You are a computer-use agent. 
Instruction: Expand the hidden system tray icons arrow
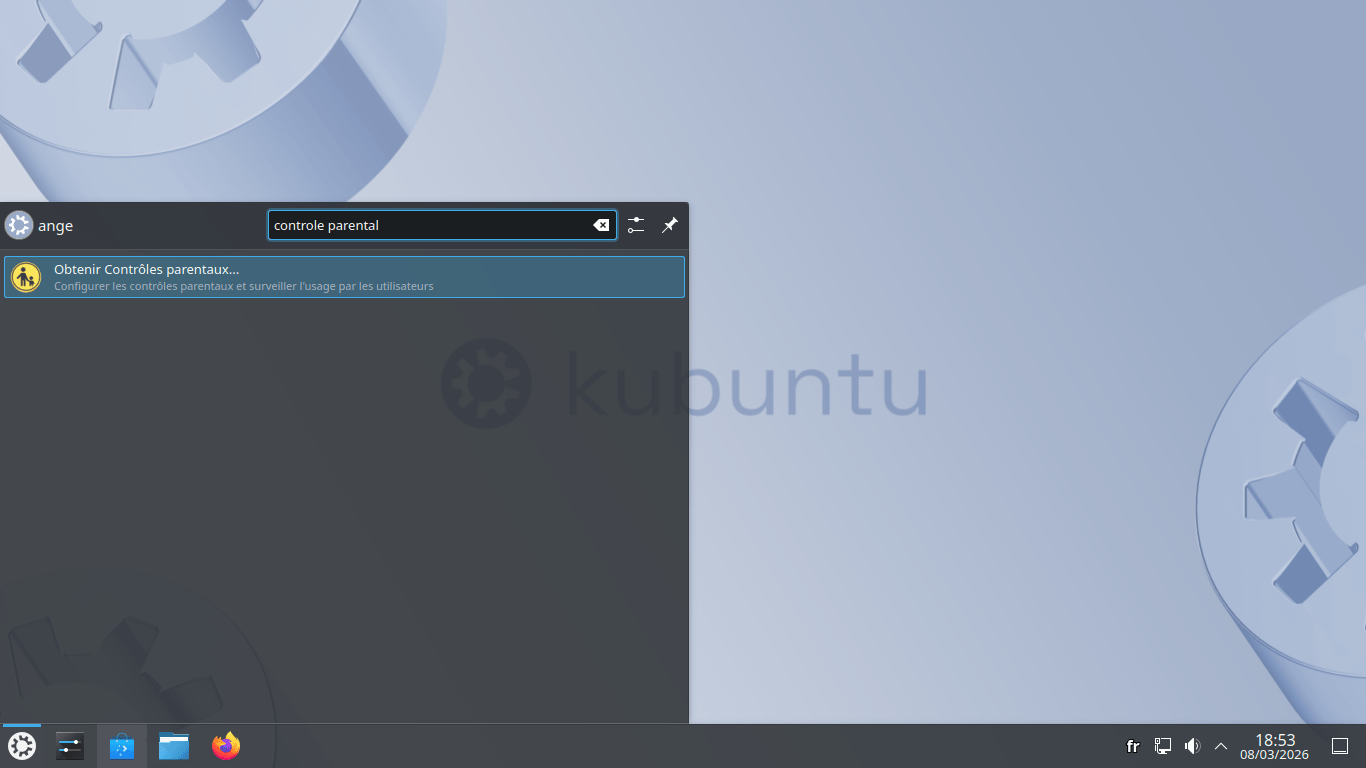point(1221,746)
